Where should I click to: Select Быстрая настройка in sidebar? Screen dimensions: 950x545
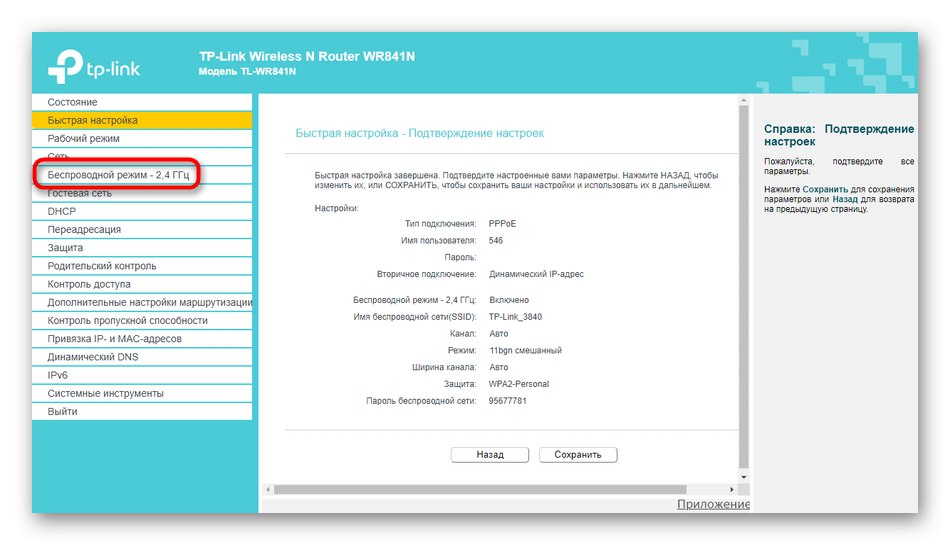(x=142, y=120)
